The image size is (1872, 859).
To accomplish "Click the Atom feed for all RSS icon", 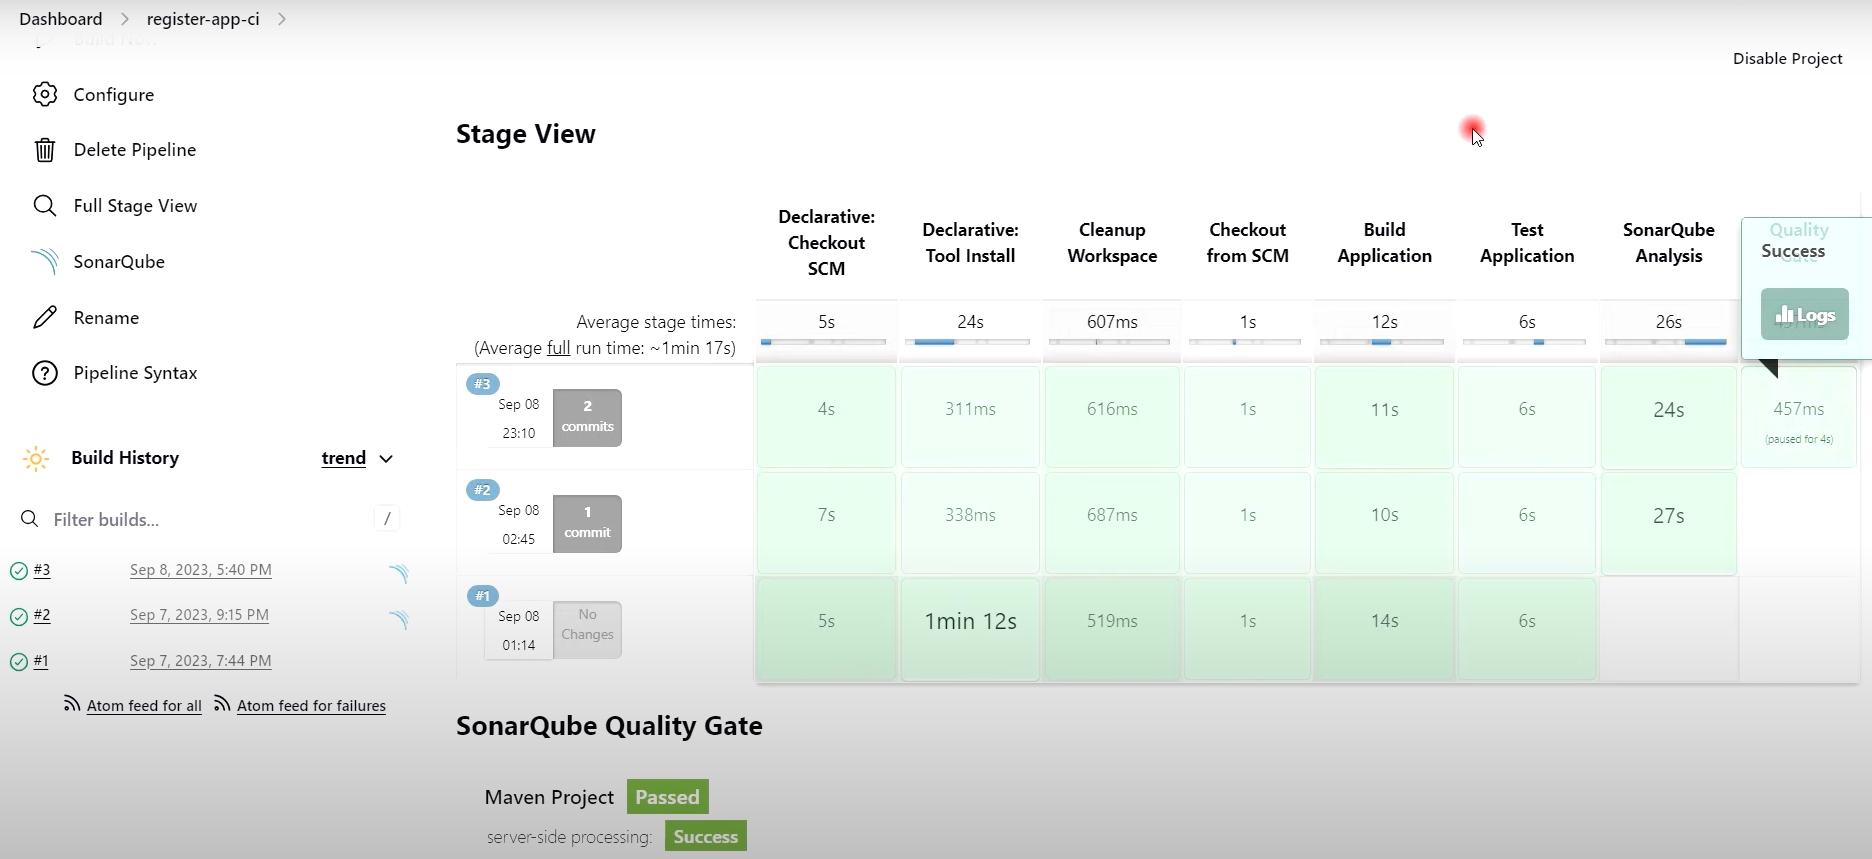I will click(x=72, y=704).
